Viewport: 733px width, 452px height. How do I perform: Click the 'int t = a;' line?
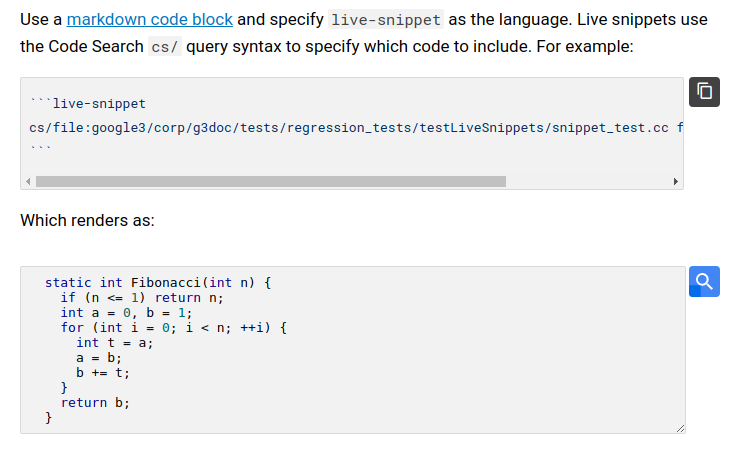115,343
